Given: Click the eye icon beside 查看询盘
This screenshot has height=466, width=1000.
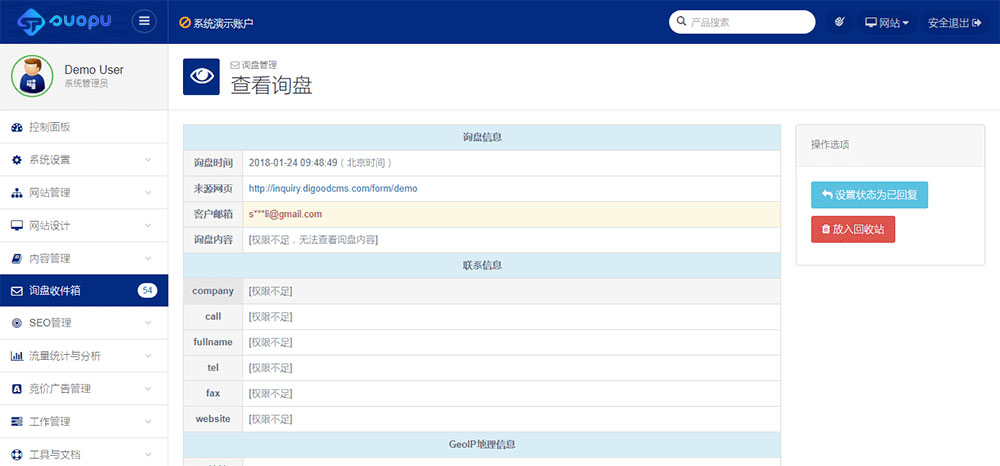Looking at the screenshot, I should point(201,77).
